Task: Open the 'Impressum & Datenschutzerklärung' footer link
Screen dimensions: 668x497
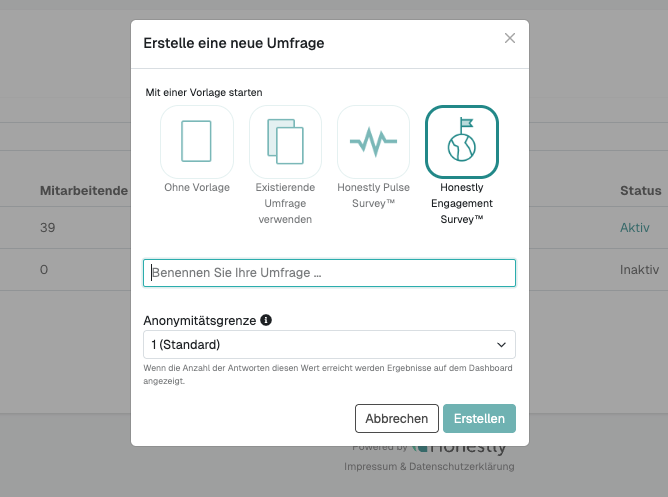Action: (x=430, y=467)
